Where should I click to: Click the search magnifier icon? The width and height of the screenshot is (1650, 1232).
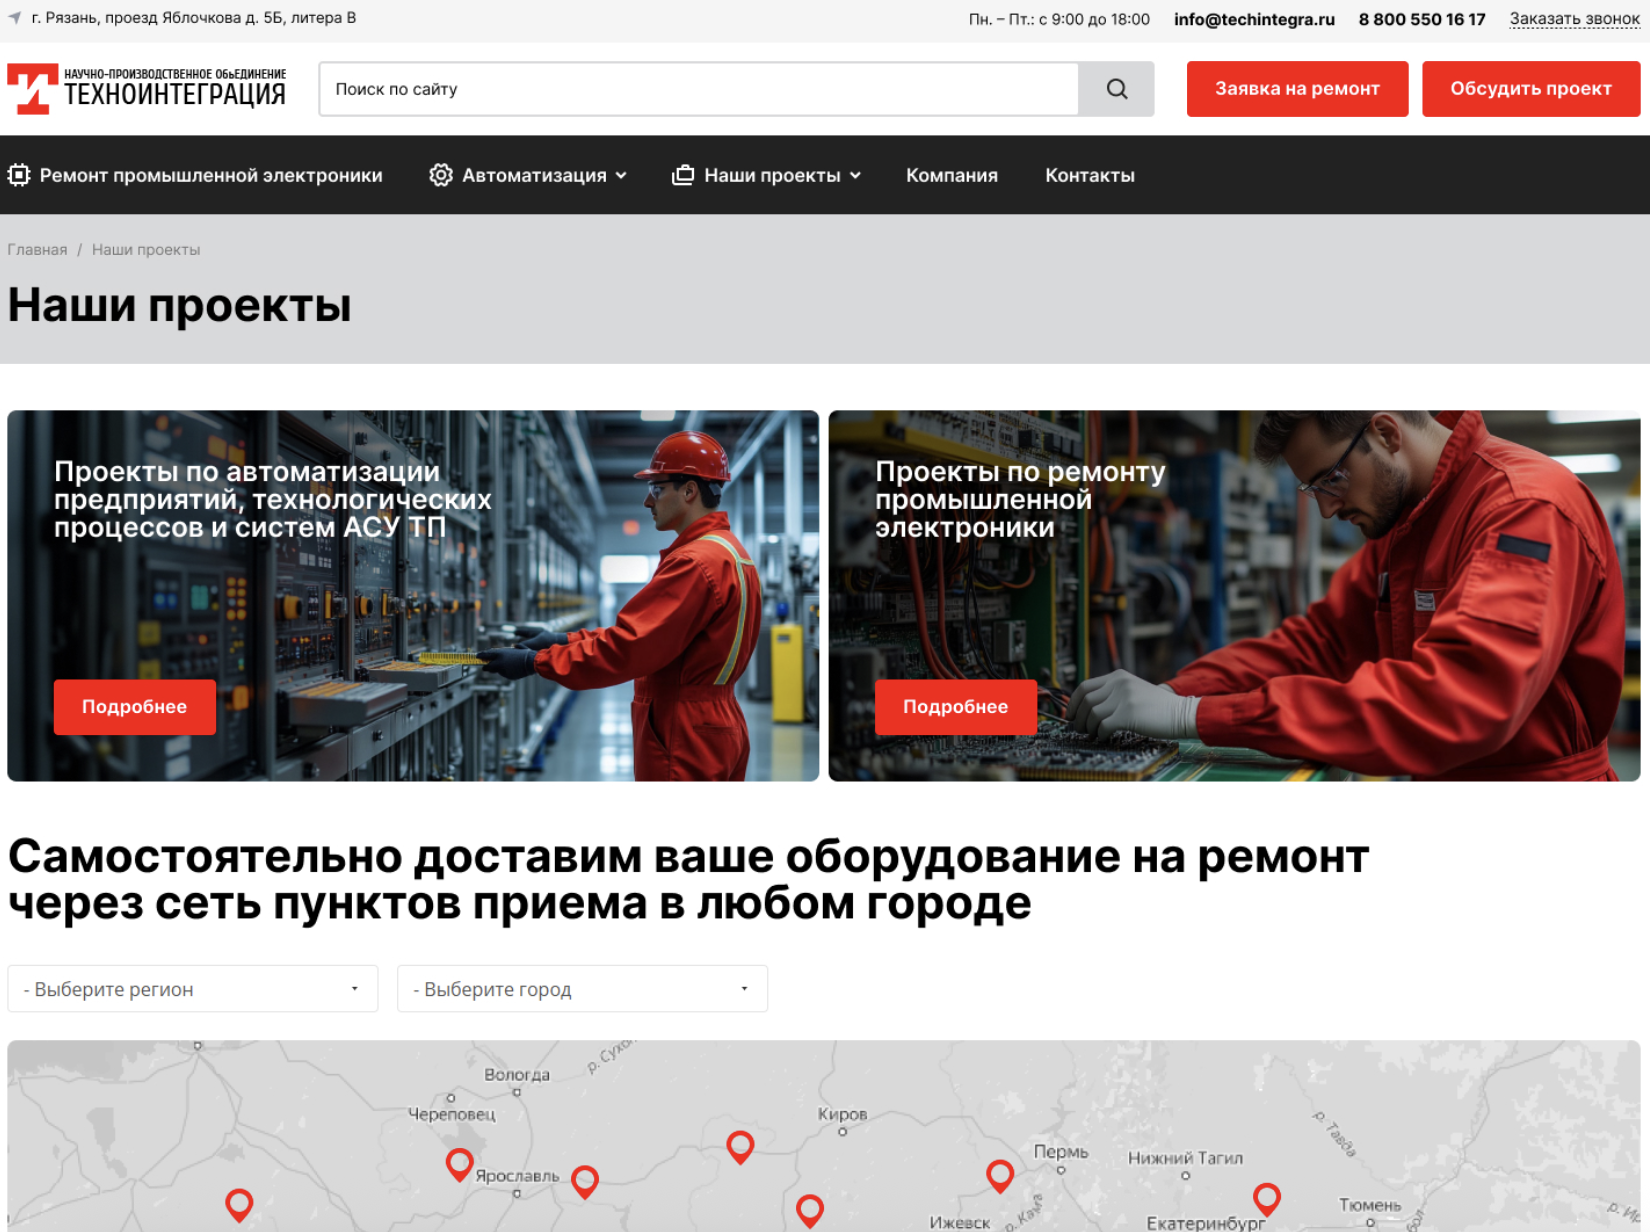tap(1116, 89)
